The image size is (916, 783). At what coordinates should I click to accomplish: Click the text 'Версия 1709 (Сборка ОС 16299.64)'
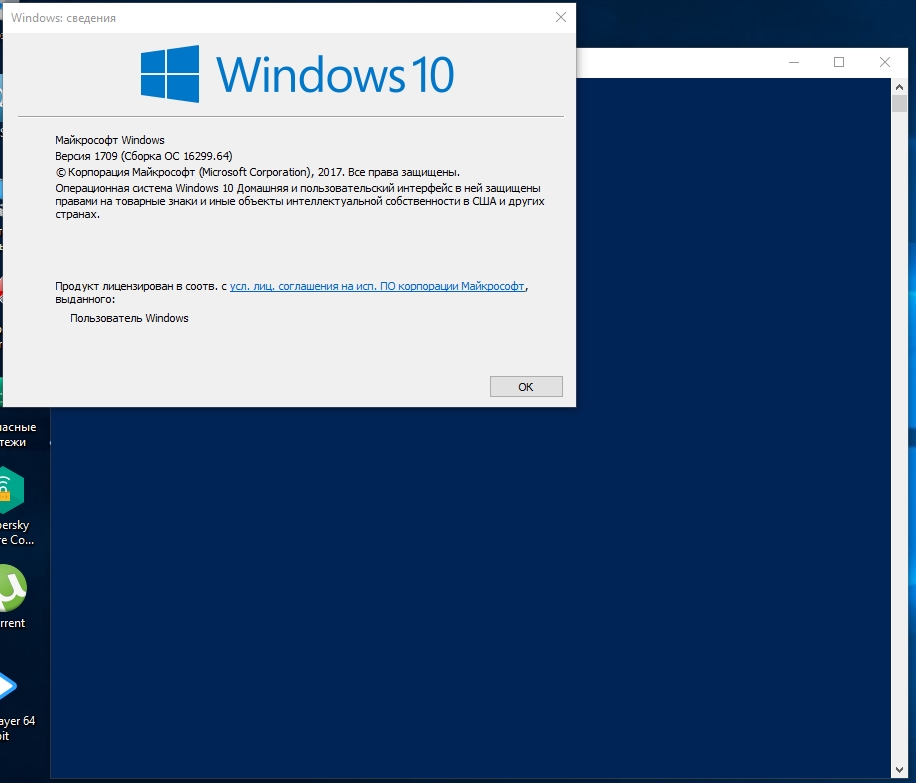(x=144, y=156)
